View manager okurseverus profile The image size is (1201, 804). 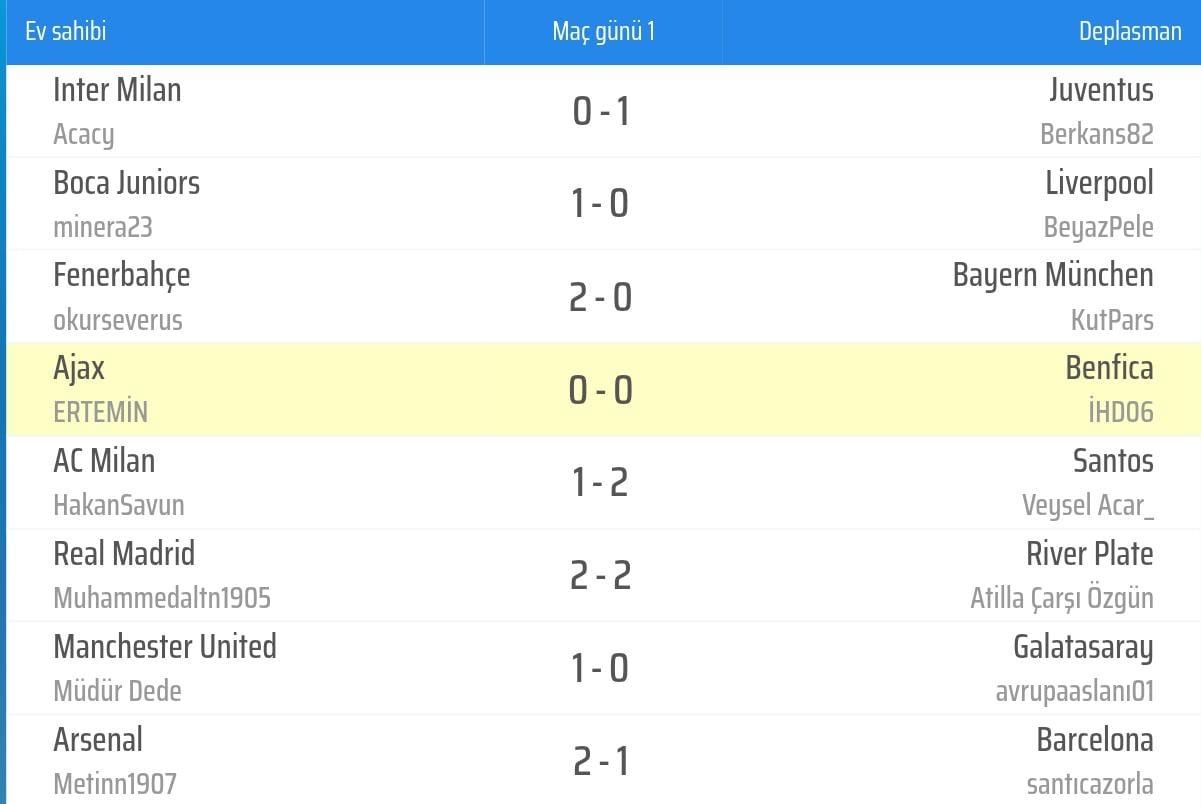pyautogui.click(x=117, y=320)
